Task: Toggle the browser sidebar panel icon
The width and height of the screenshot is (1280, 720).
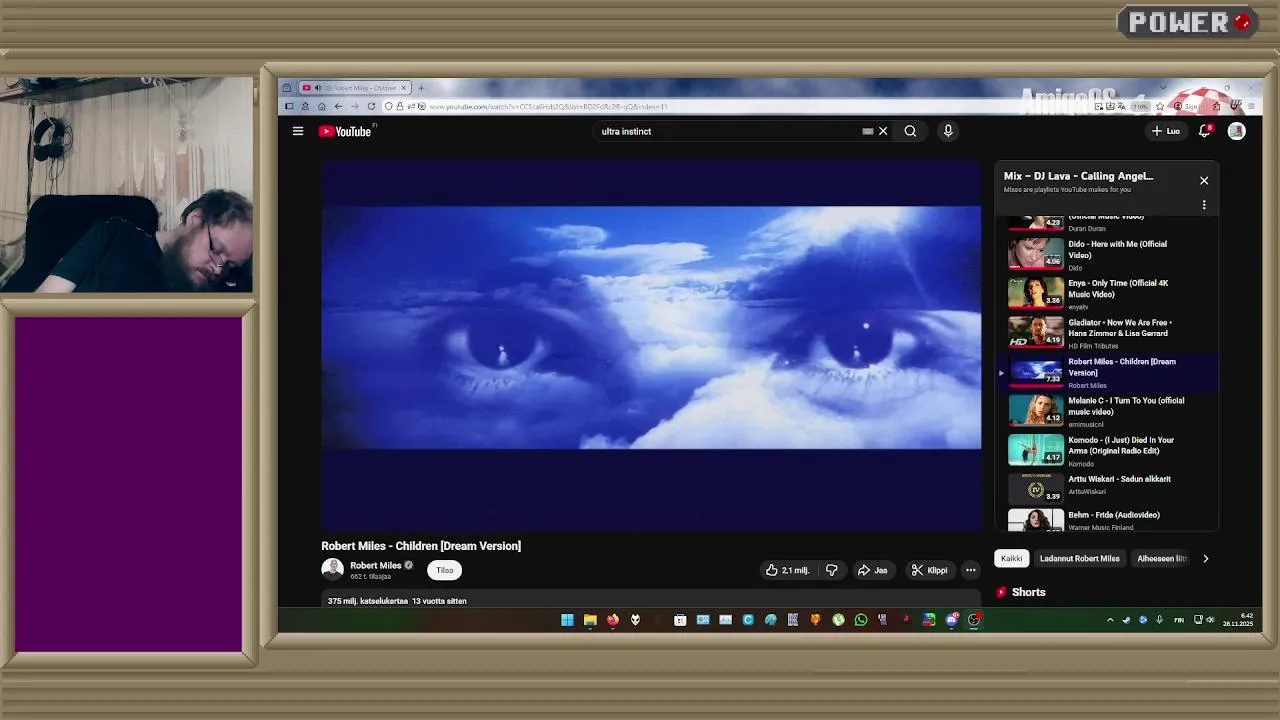Action: pos(289,106)
